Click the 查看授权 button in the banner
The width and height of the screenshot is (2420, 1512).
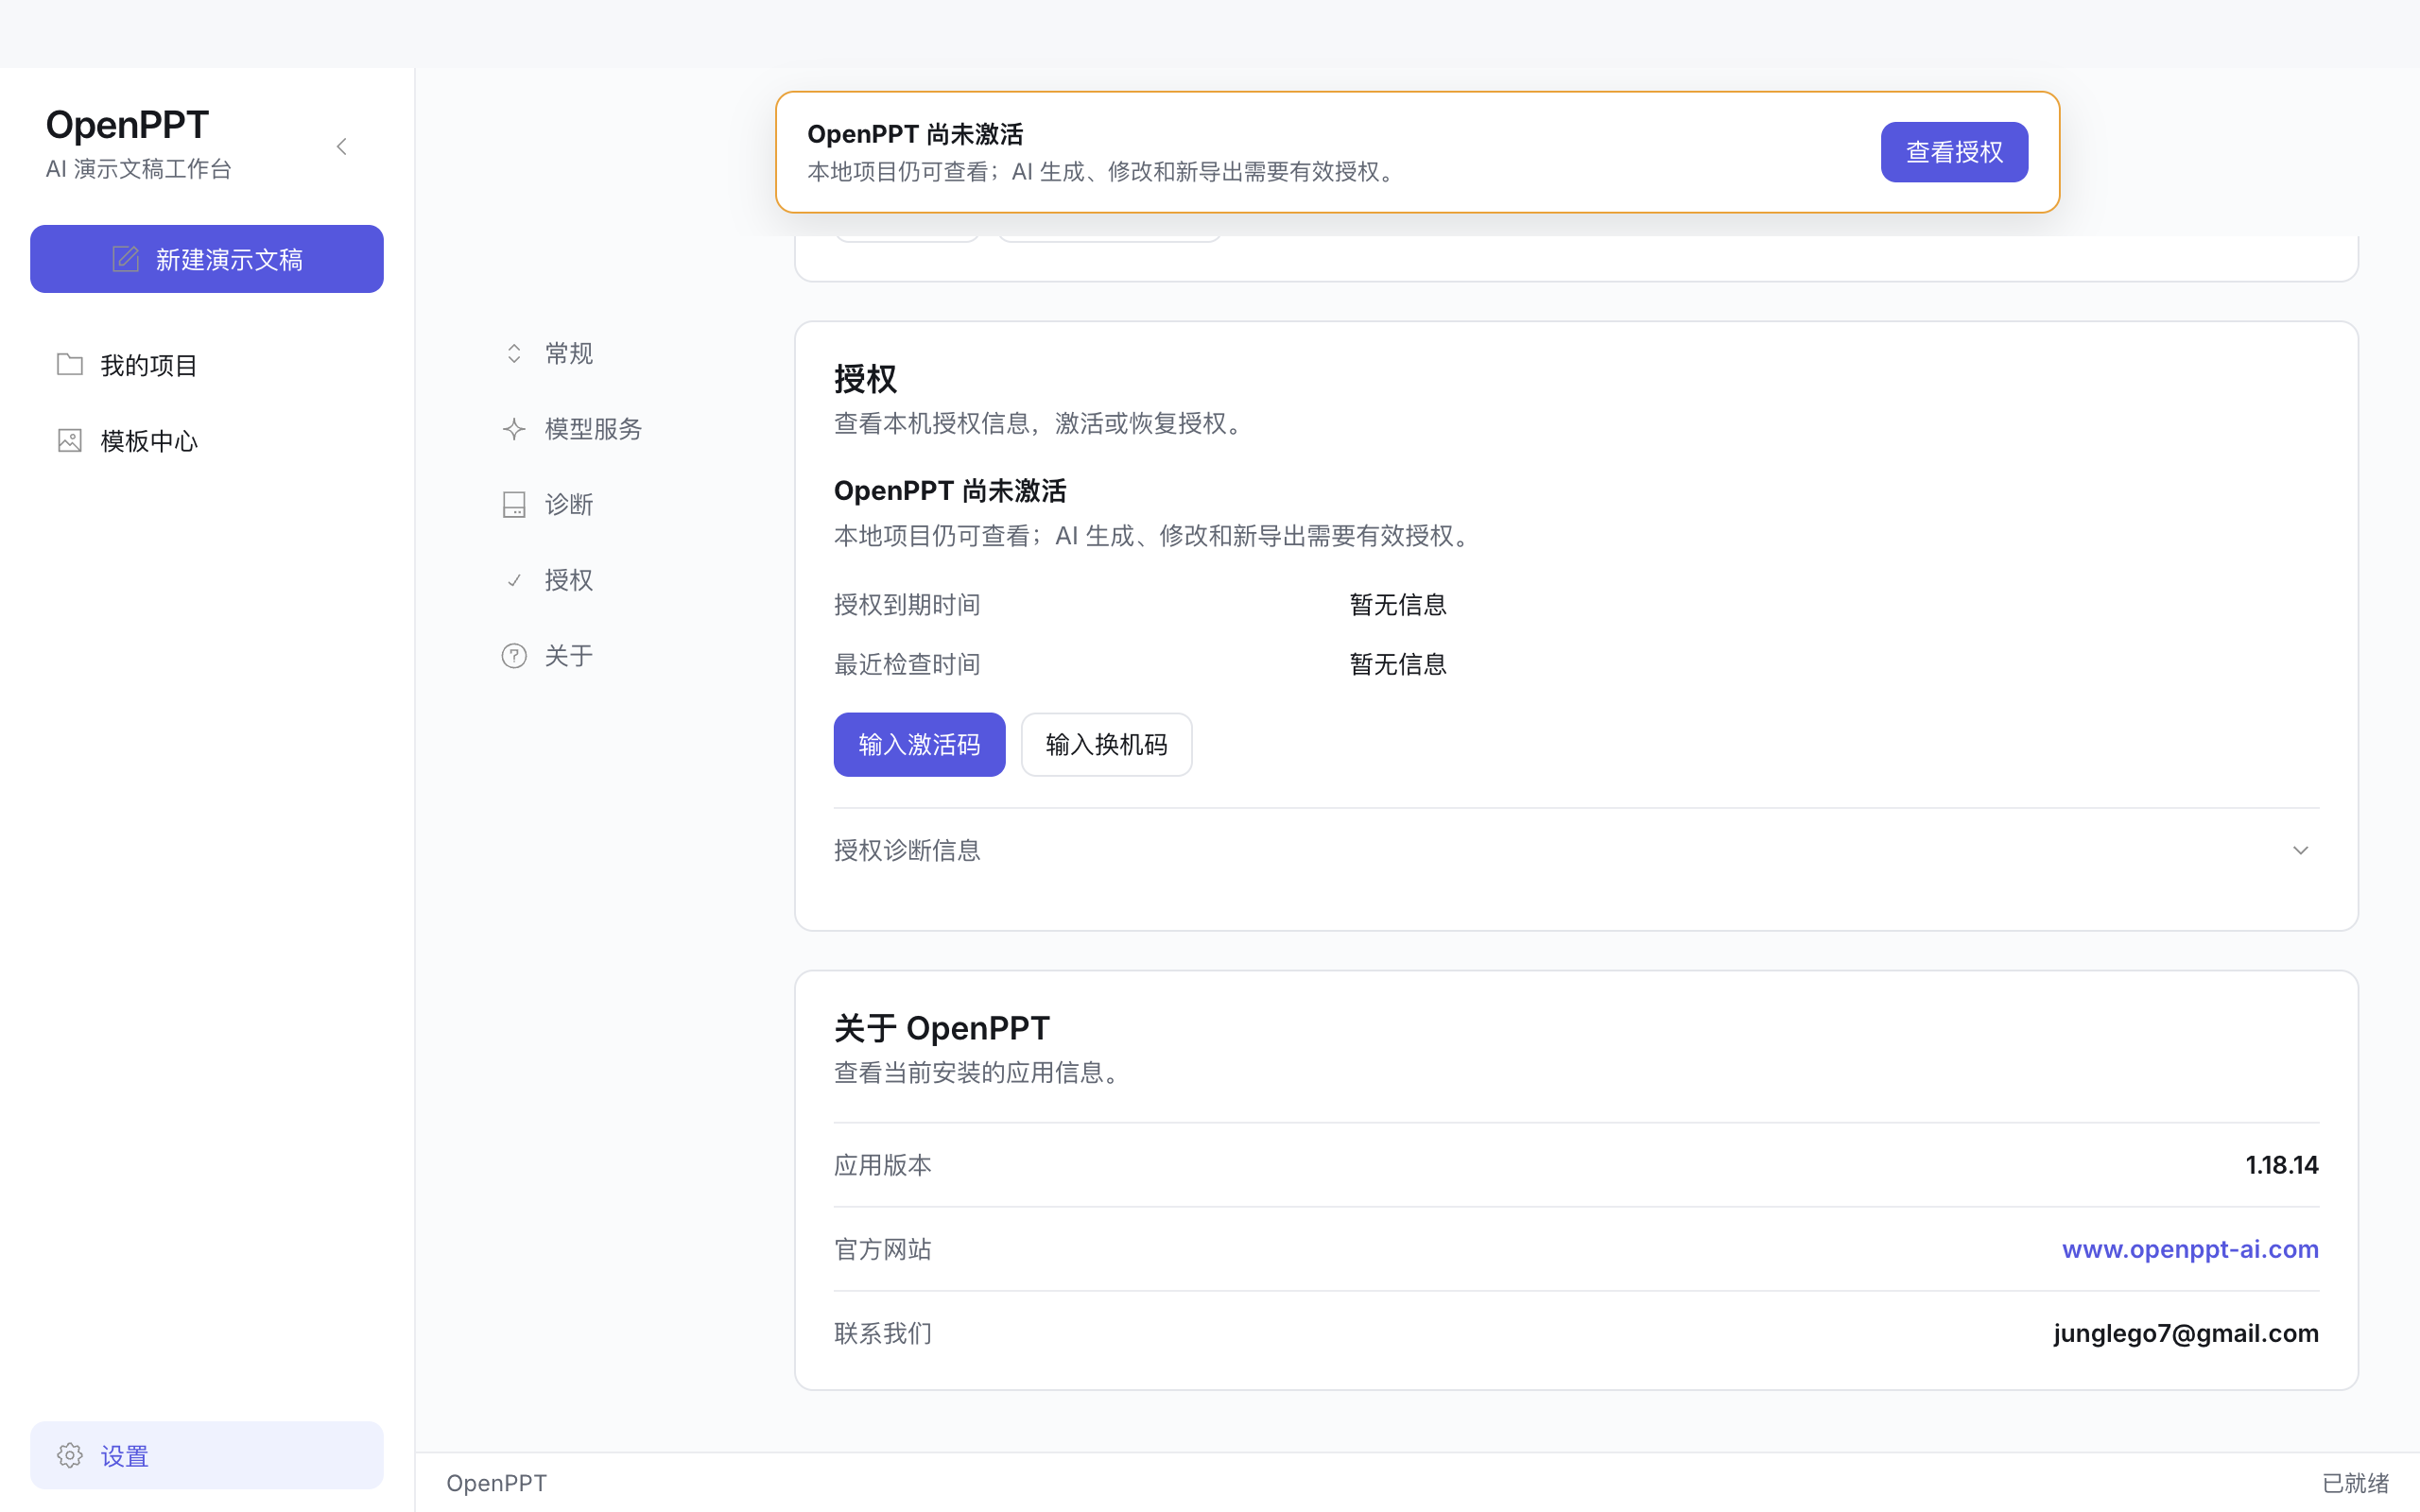tap(1954, 152)
